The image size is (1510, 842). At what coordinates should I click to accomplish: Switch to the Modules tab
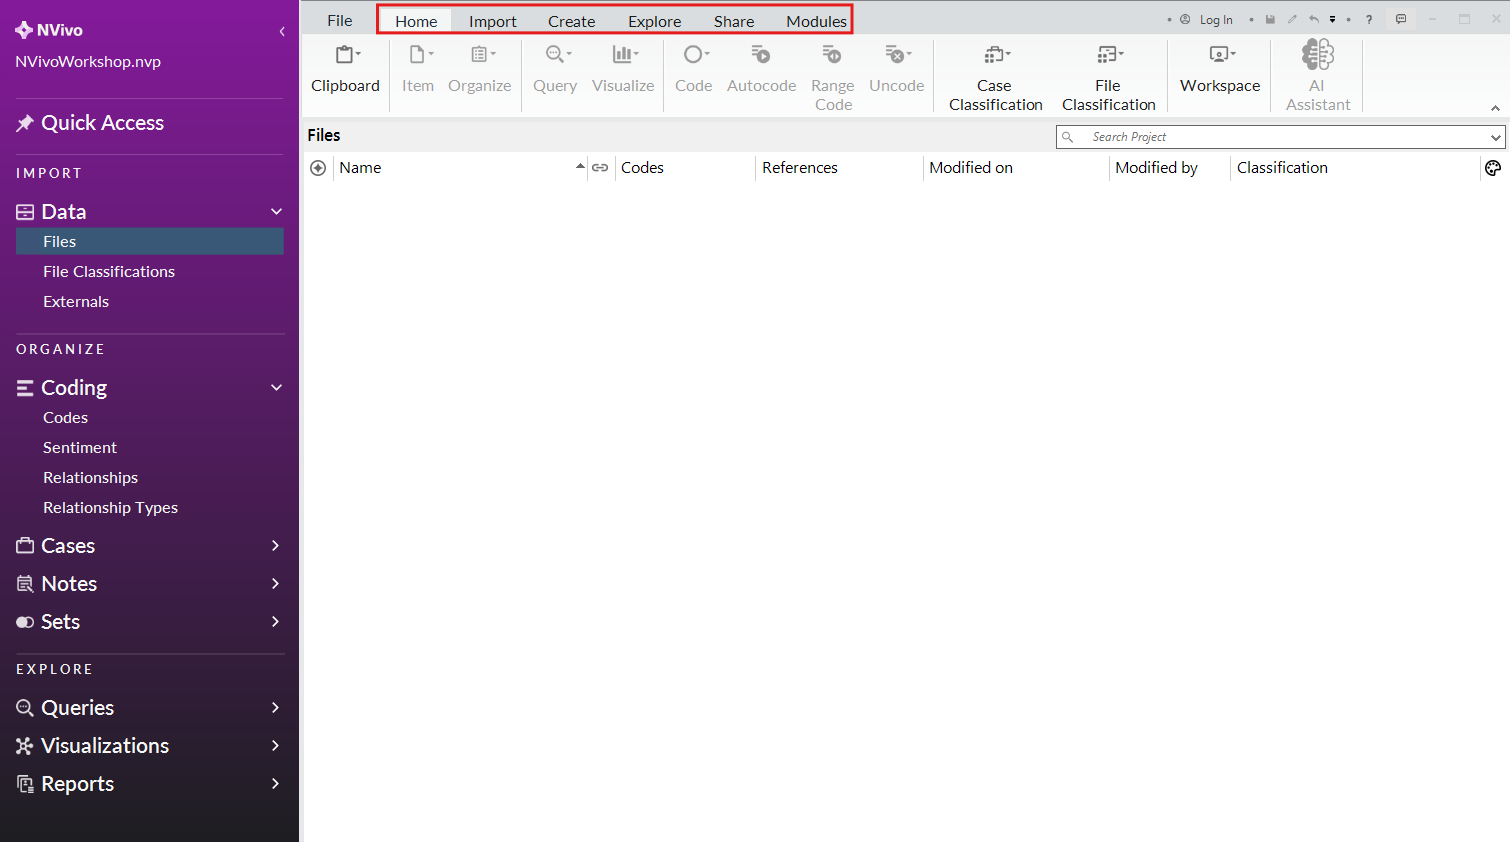point(816,21)
